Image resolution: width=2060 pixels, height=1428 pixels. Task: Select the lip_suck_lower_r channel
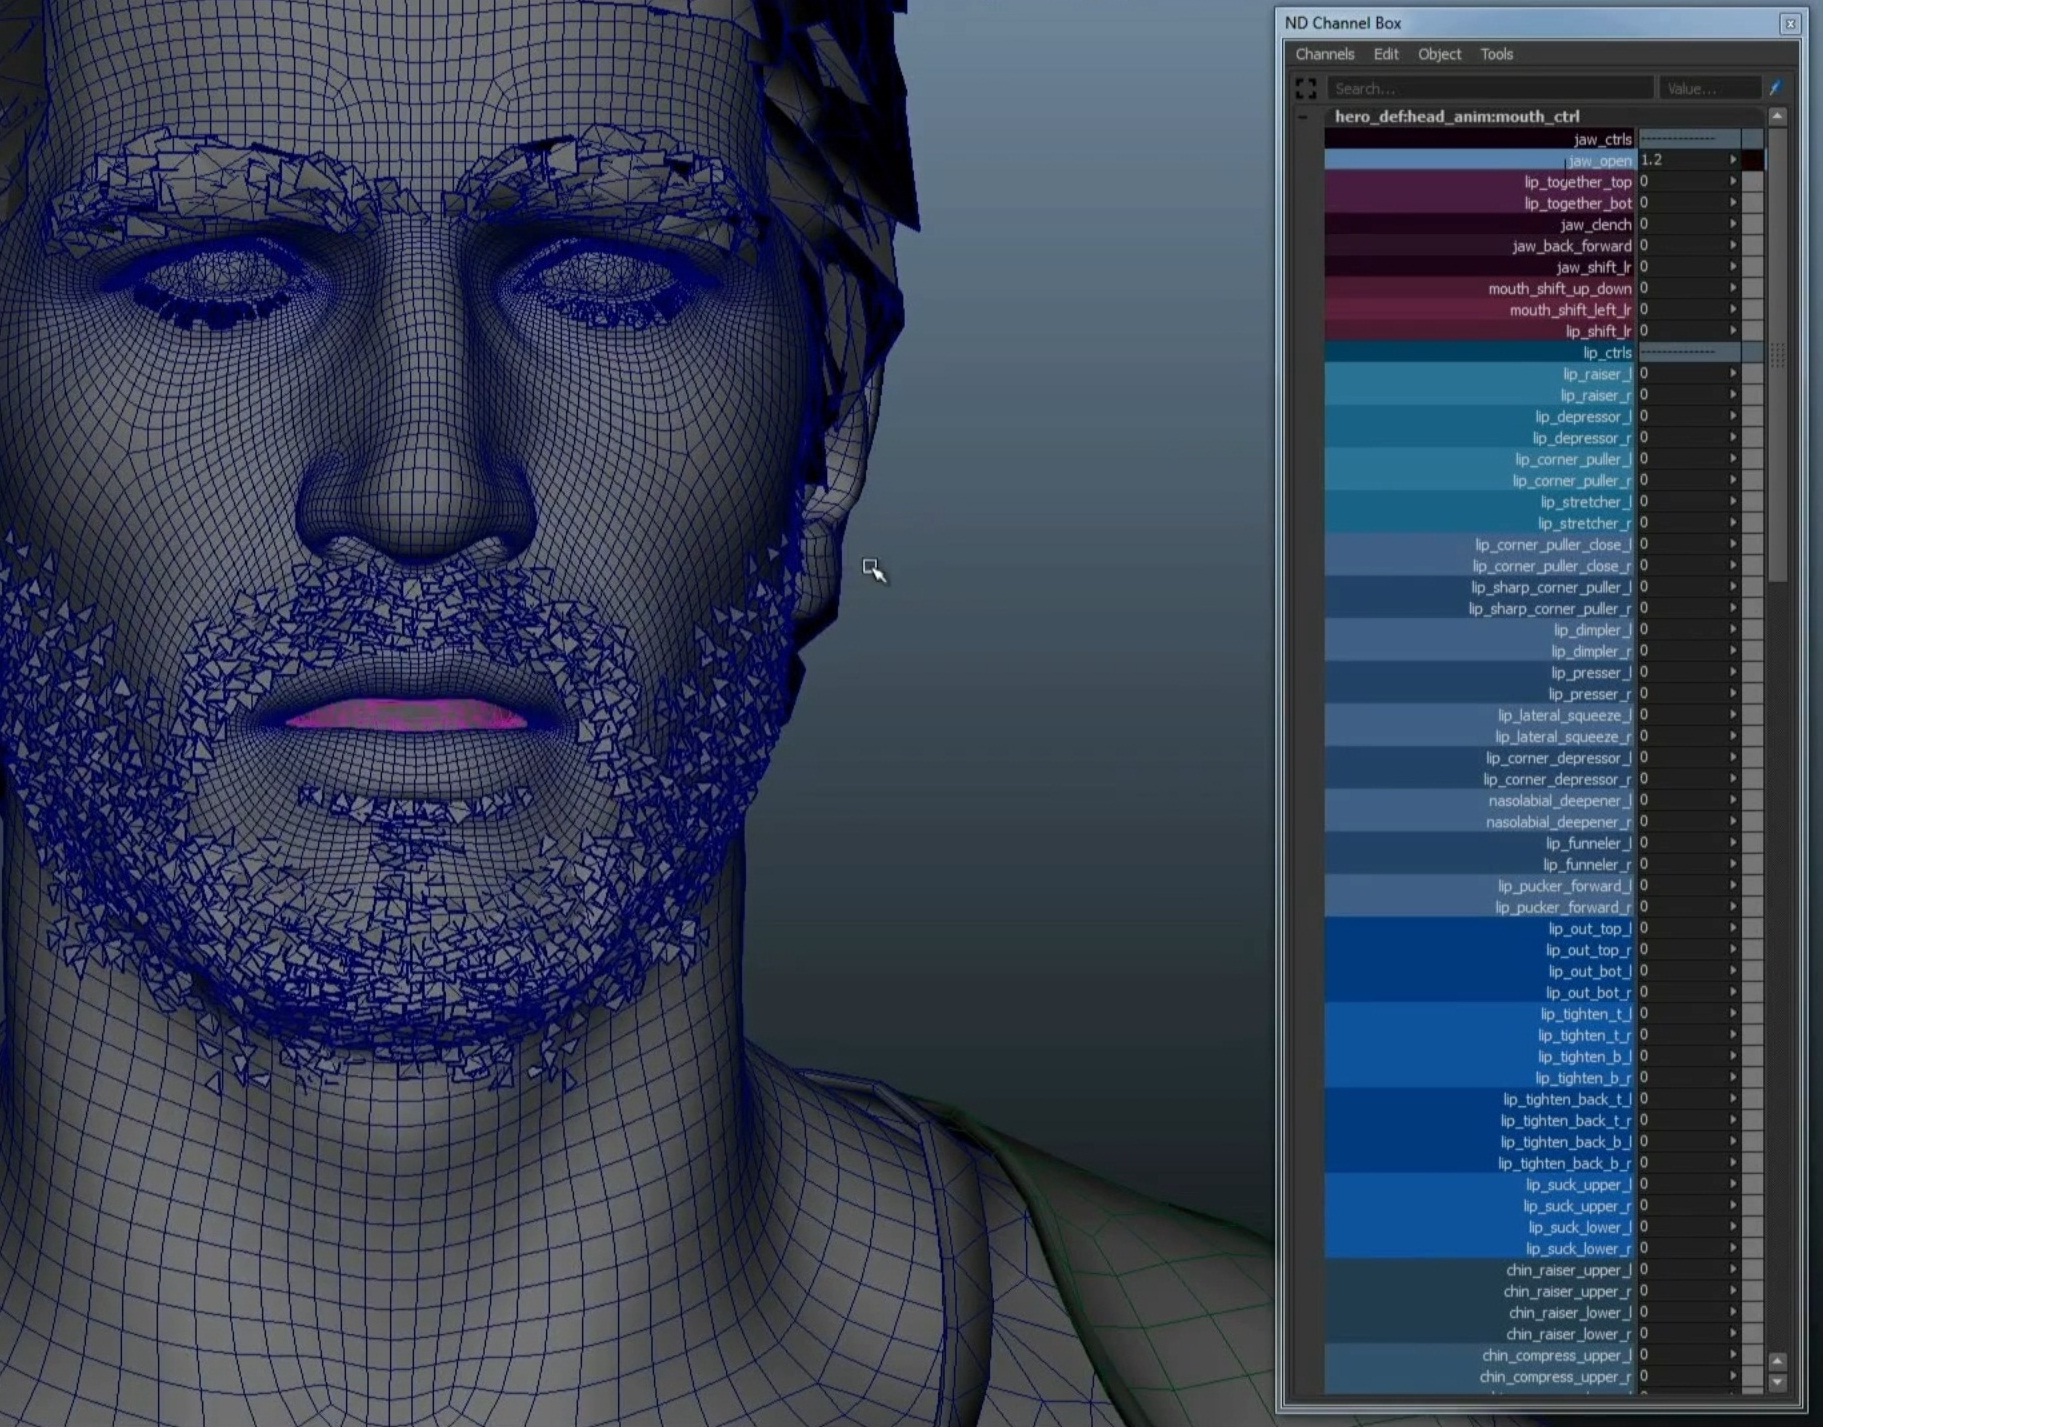tap(1480, 1248)
